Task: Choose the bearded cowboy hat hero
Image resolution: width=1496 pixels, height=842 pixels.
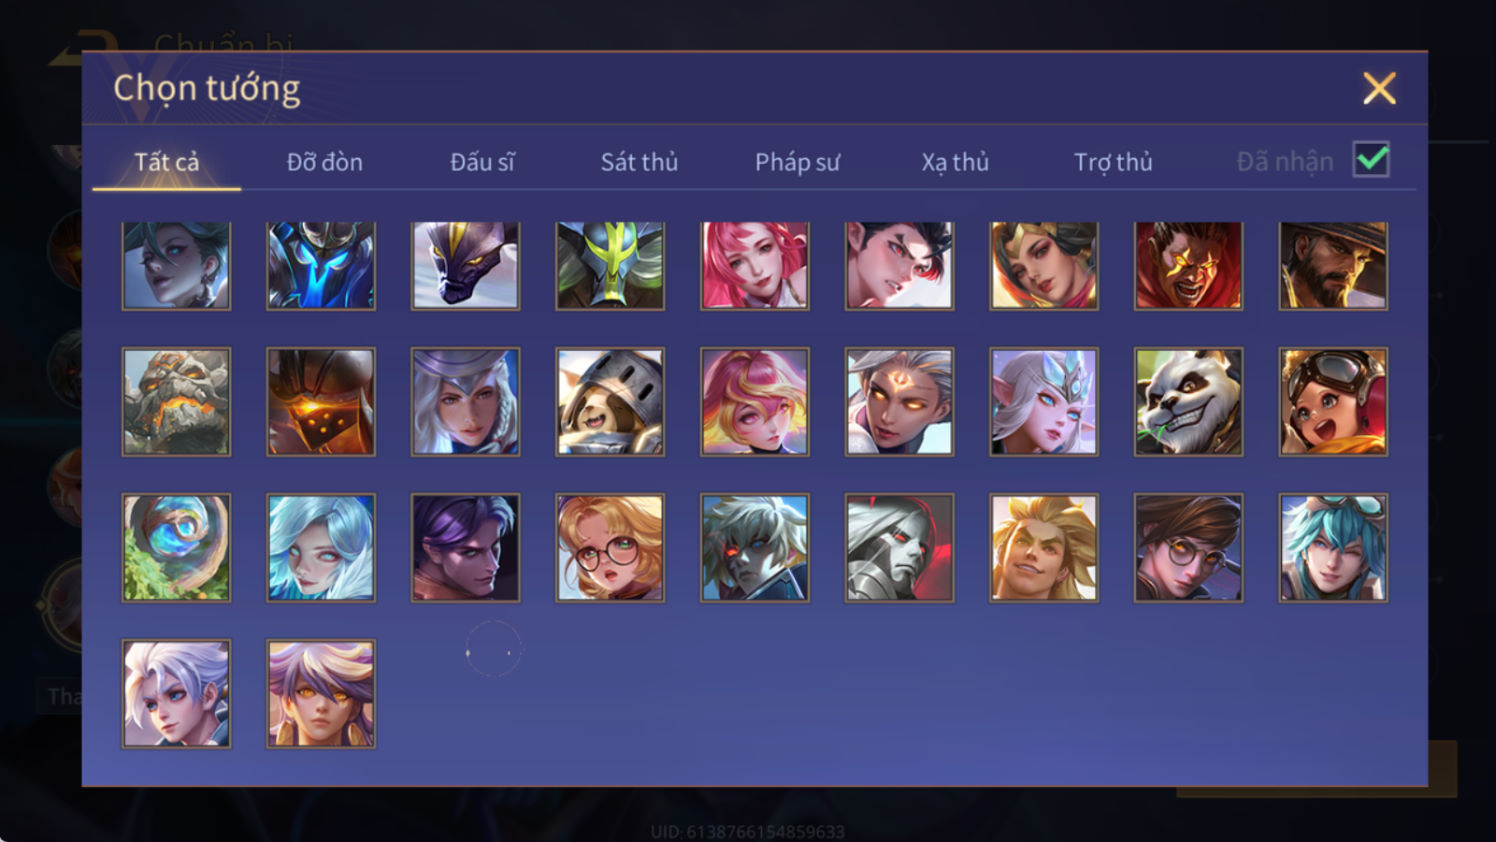Action: (x=1333, y=265)
